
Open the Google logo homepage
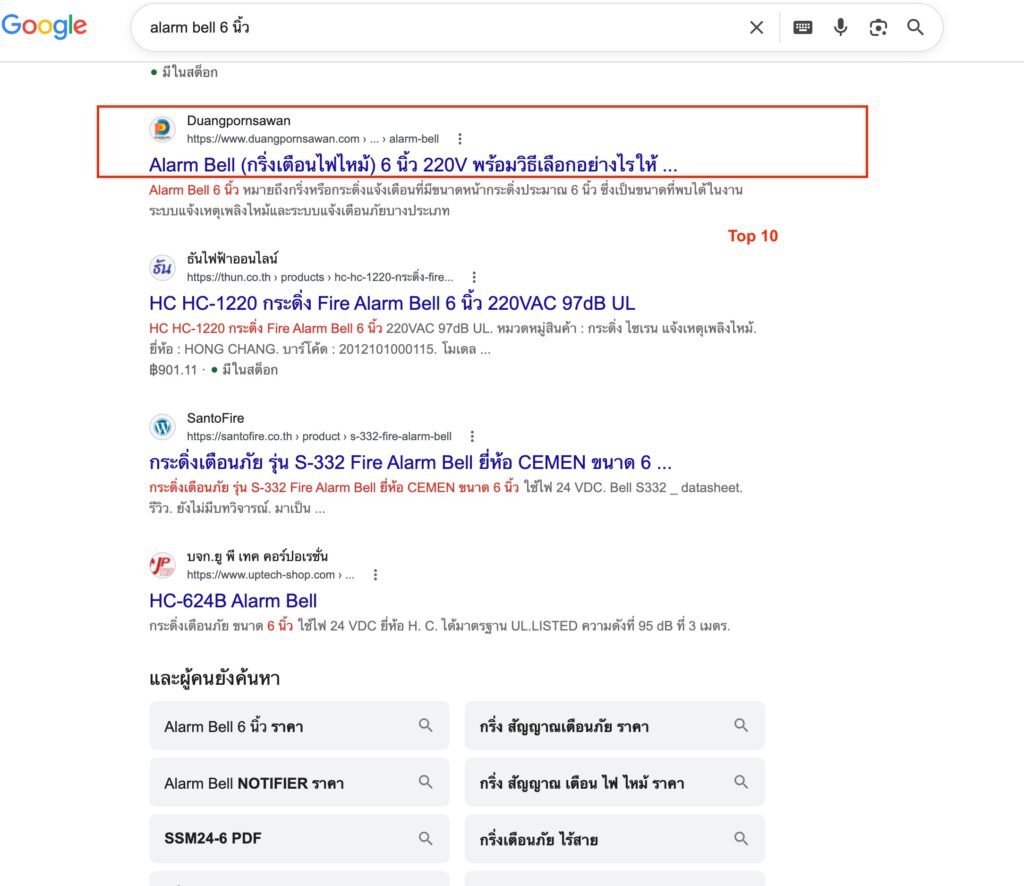44,26
